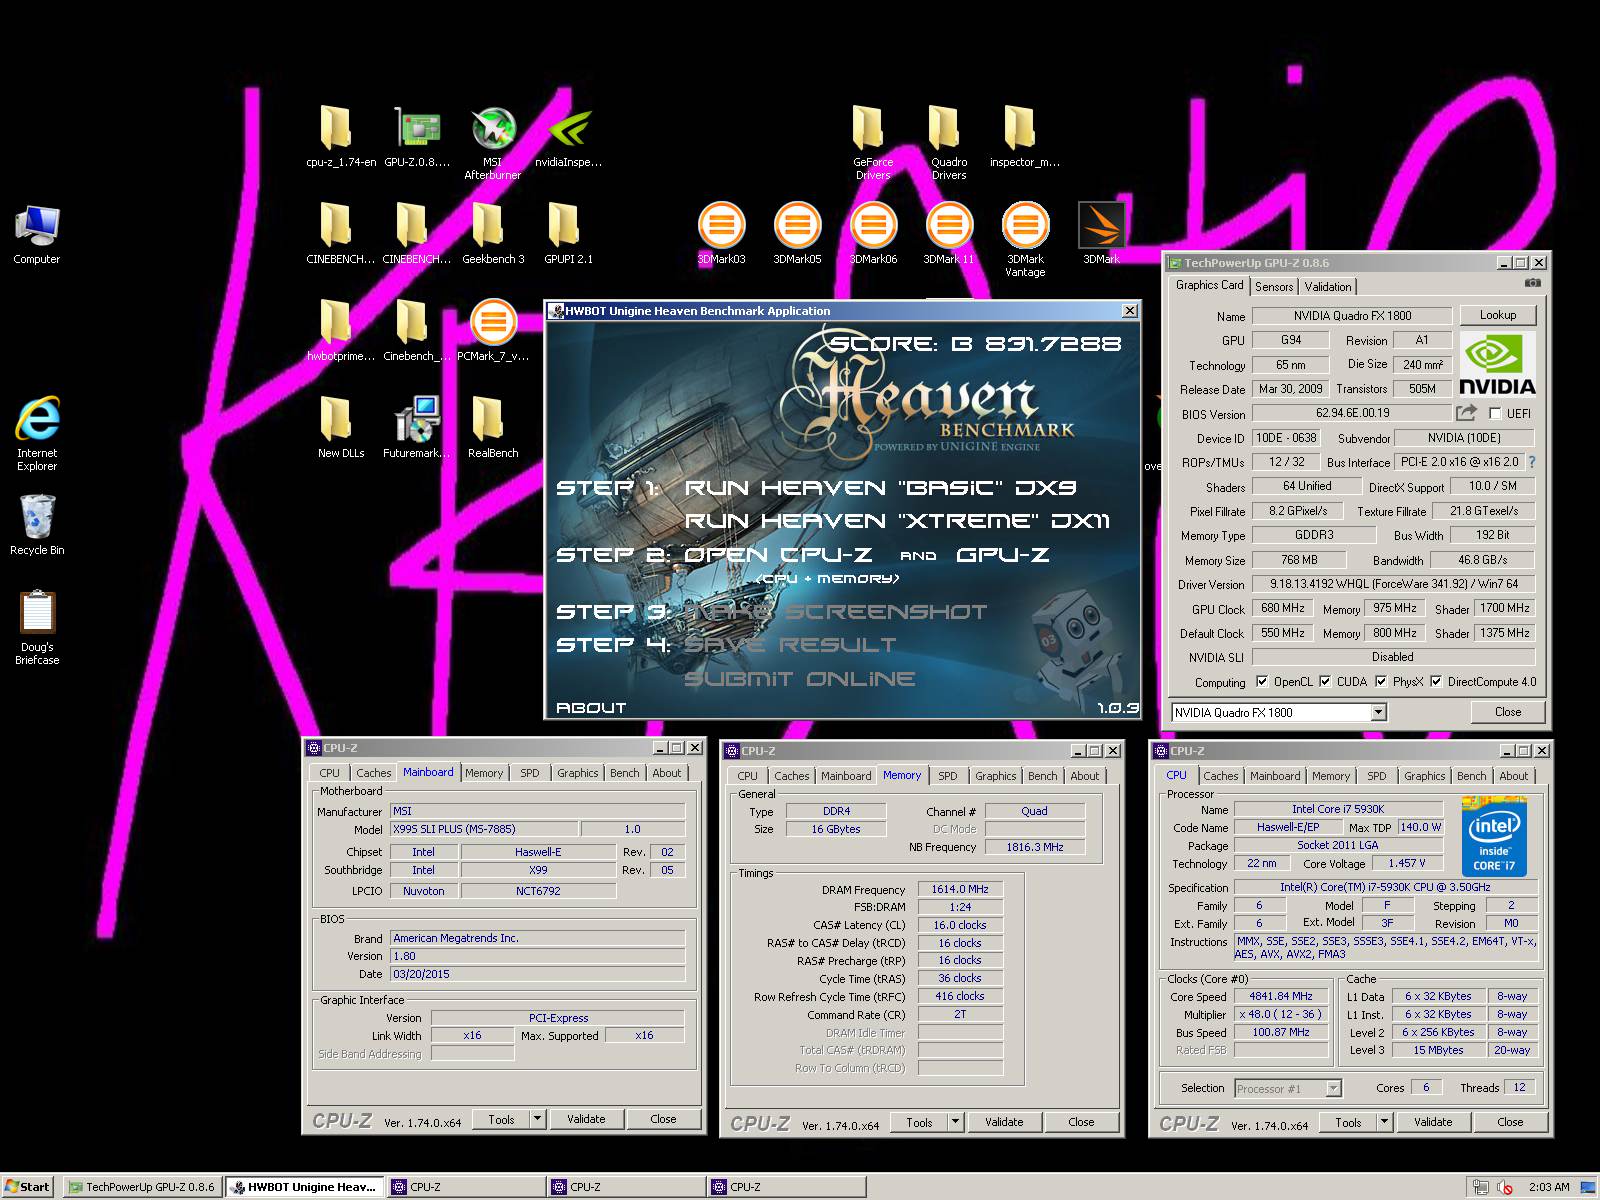The image size is (1600, 1200).
Task: Switch to HWBOT Unigine Heaven taskbar button
Action: [x=304, y=1187]
